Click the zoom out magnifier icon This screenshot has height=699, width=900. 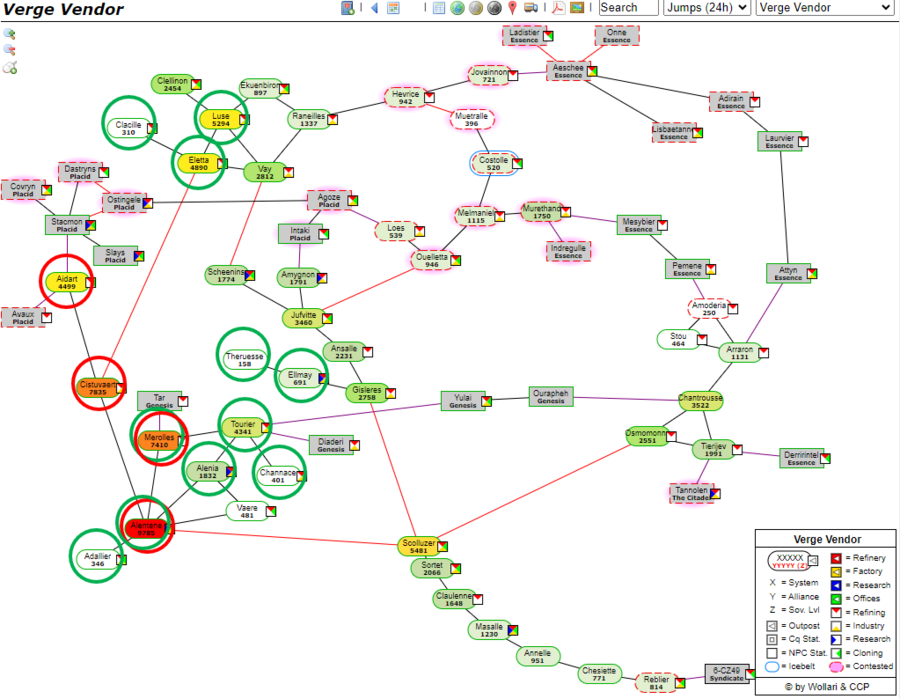9,49
